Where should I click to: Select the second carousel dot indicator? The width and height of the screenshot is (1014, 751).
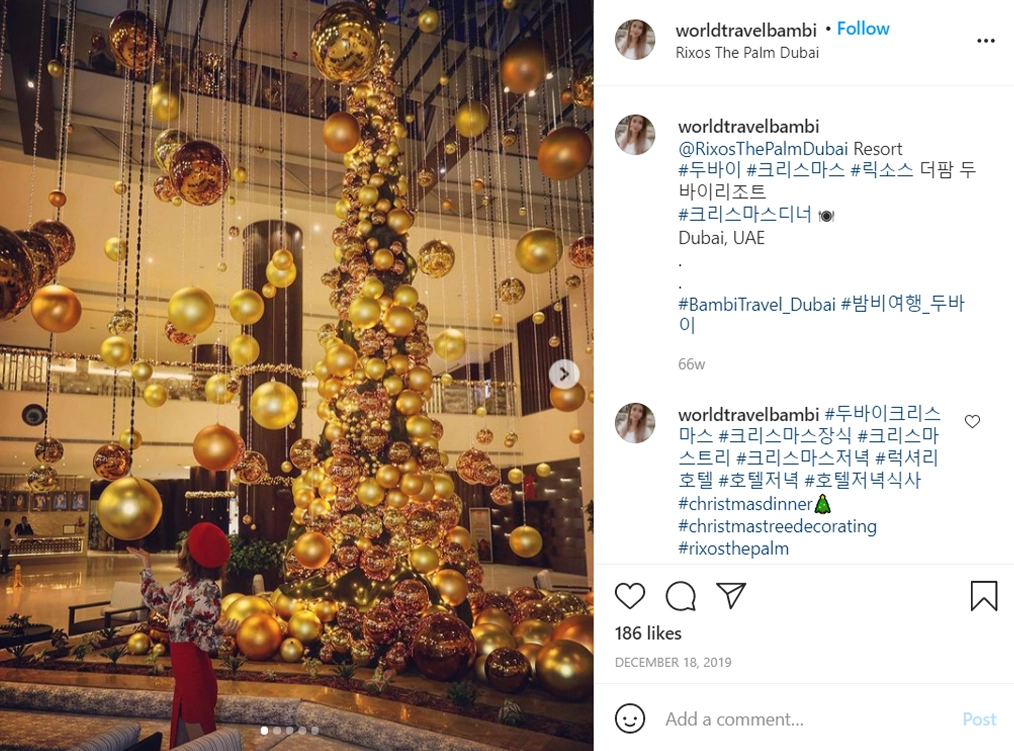tap(277, 730)
